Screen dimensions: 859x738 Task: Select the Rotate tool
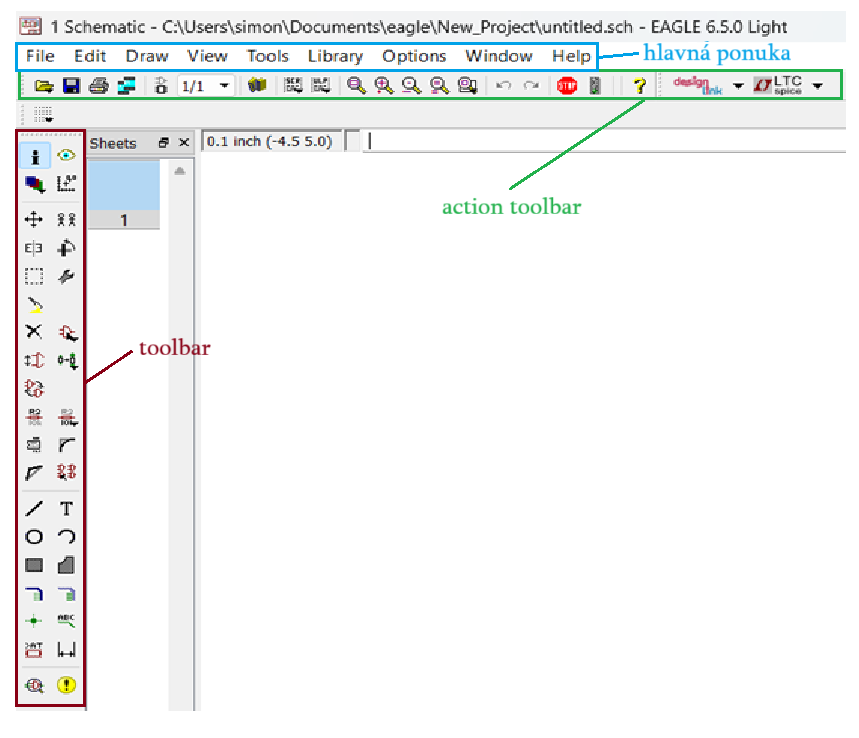(x=66, y=248)
